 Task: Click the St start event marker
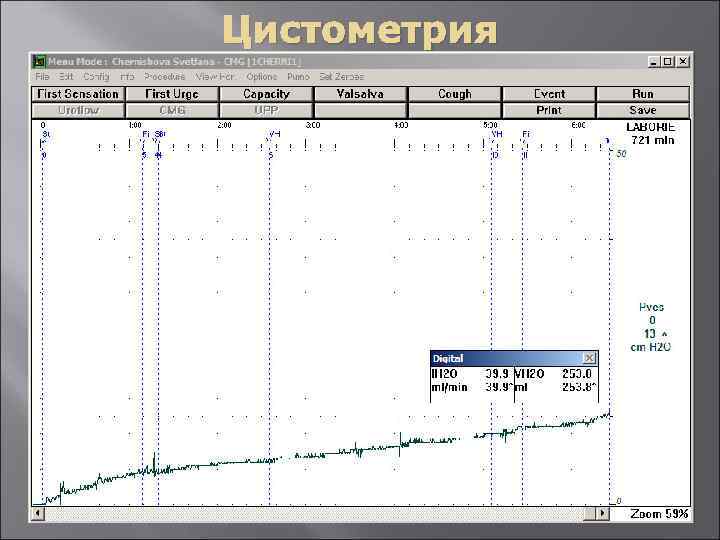(45, 134)
